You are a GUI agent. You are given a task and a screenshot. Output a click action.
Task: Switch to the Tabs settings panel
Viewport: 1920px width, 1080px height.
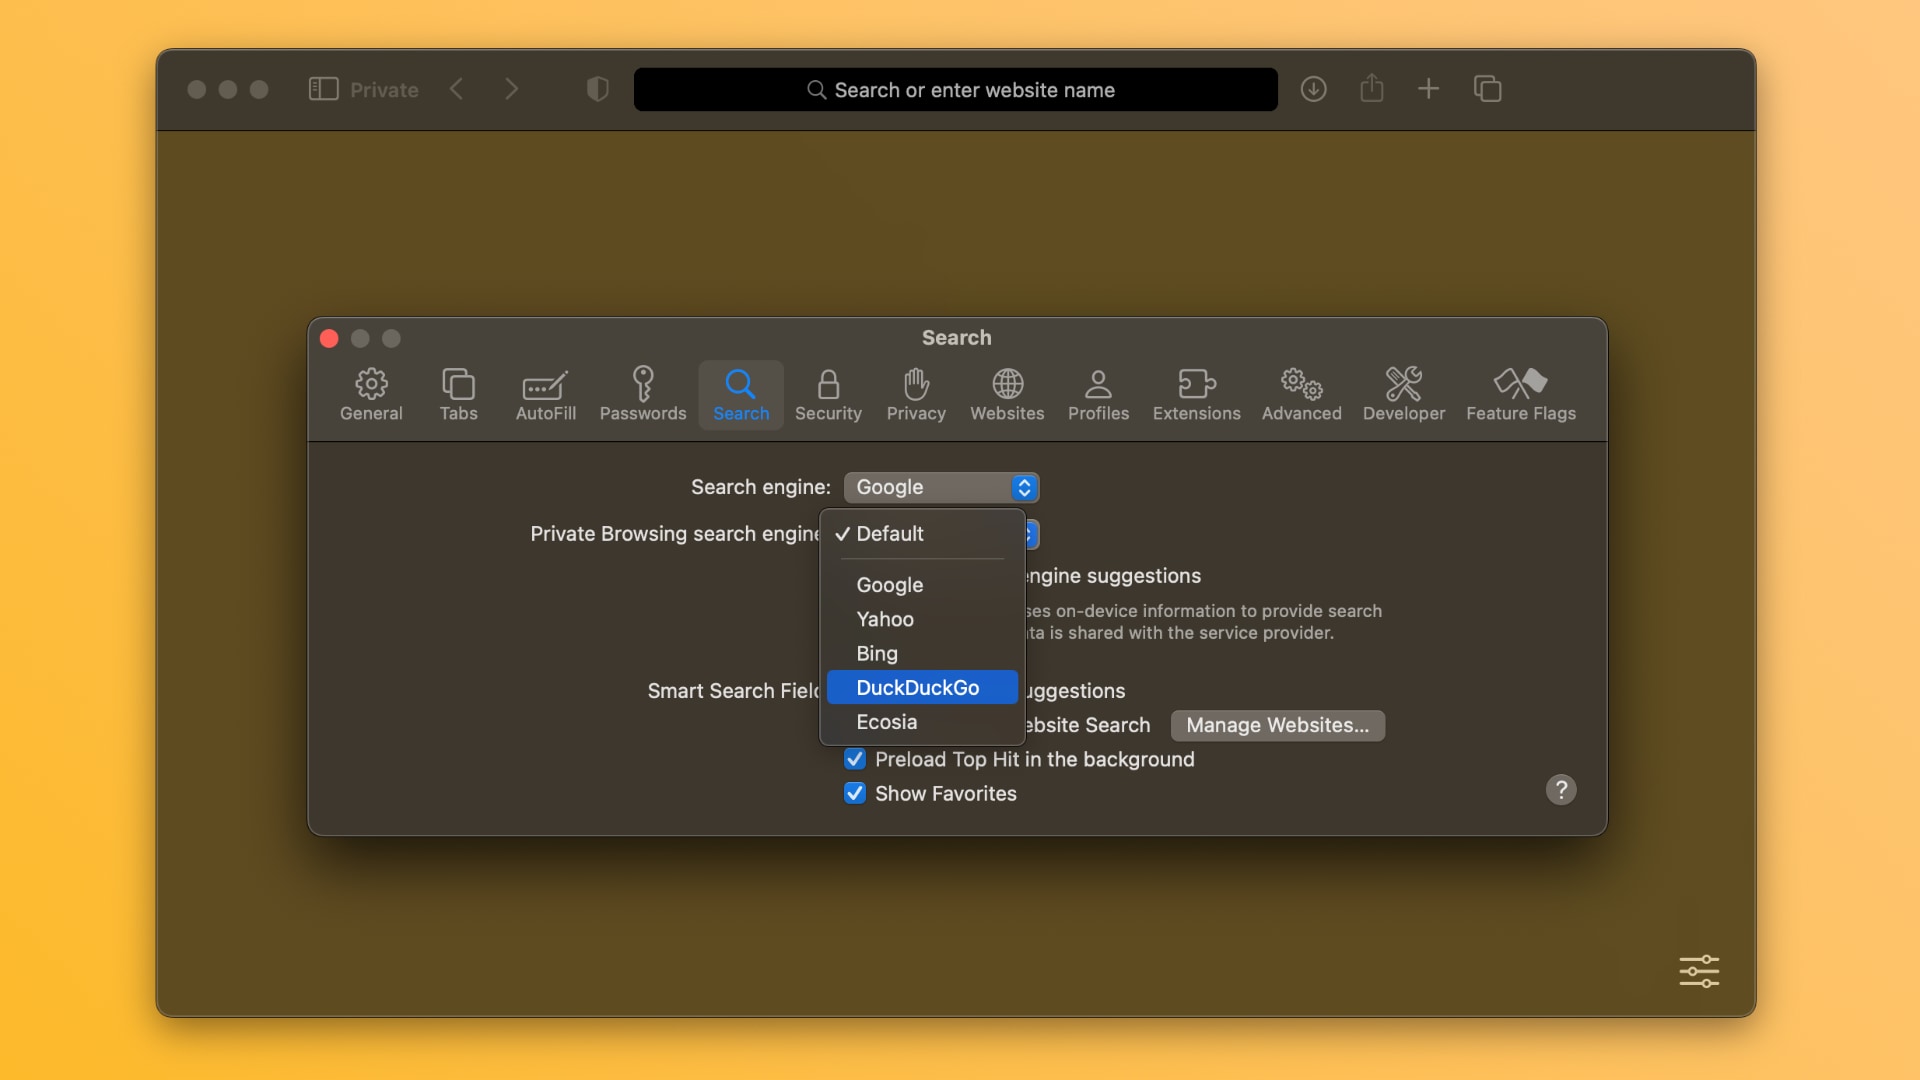(x=458, y=392)
